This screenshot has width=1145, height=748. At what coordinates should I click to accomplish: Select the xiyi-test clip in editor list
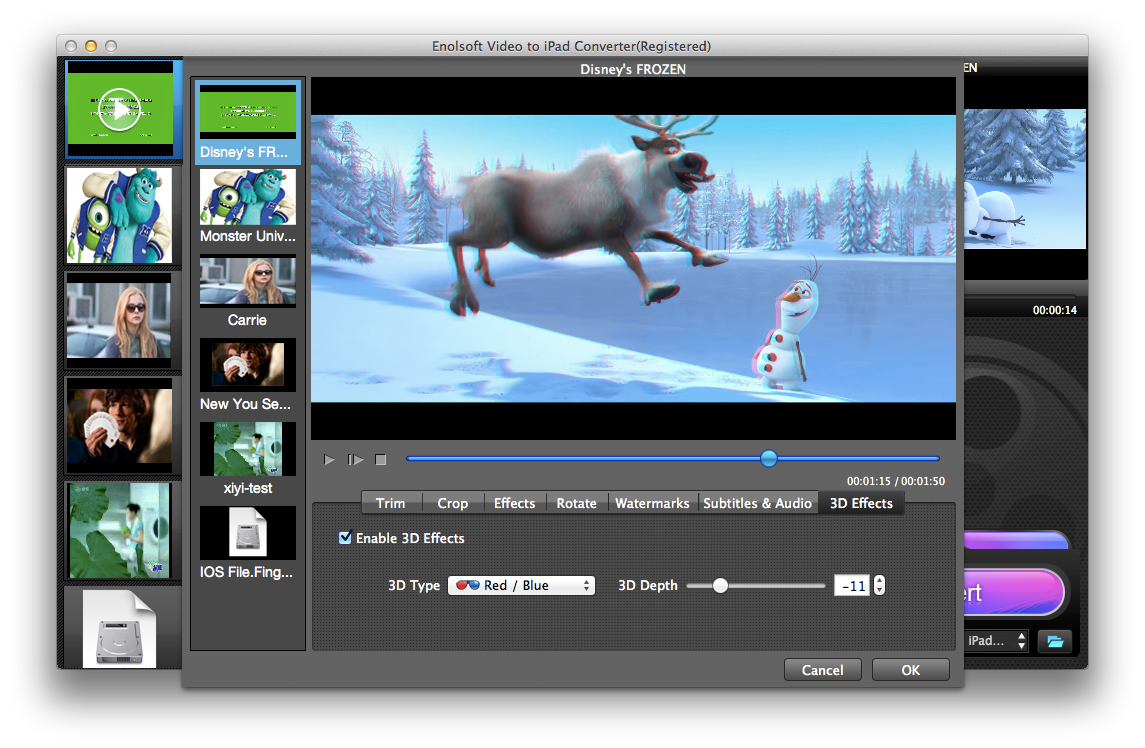248,459
